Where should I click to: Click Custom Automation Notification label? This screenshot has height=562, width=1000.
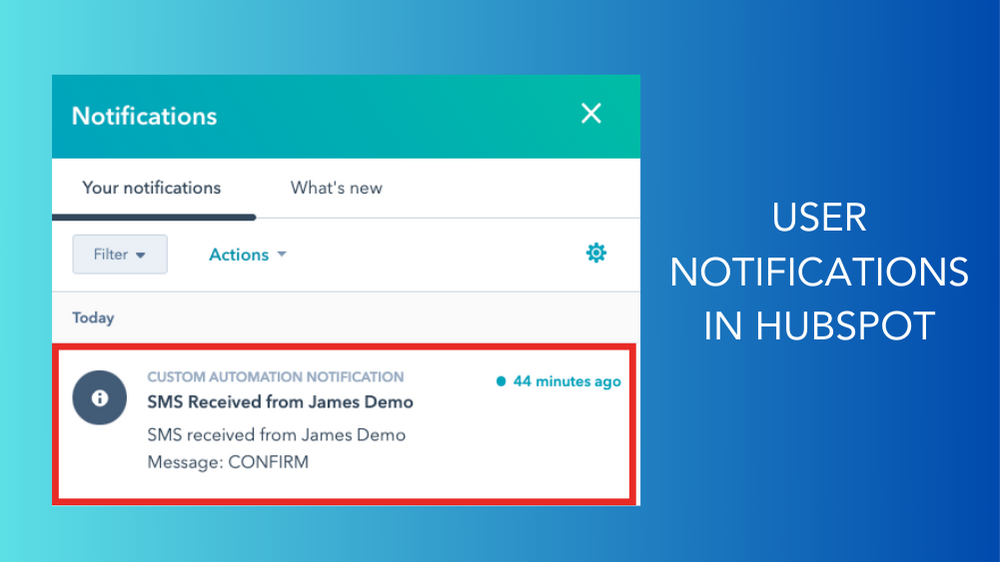[276, 377]
